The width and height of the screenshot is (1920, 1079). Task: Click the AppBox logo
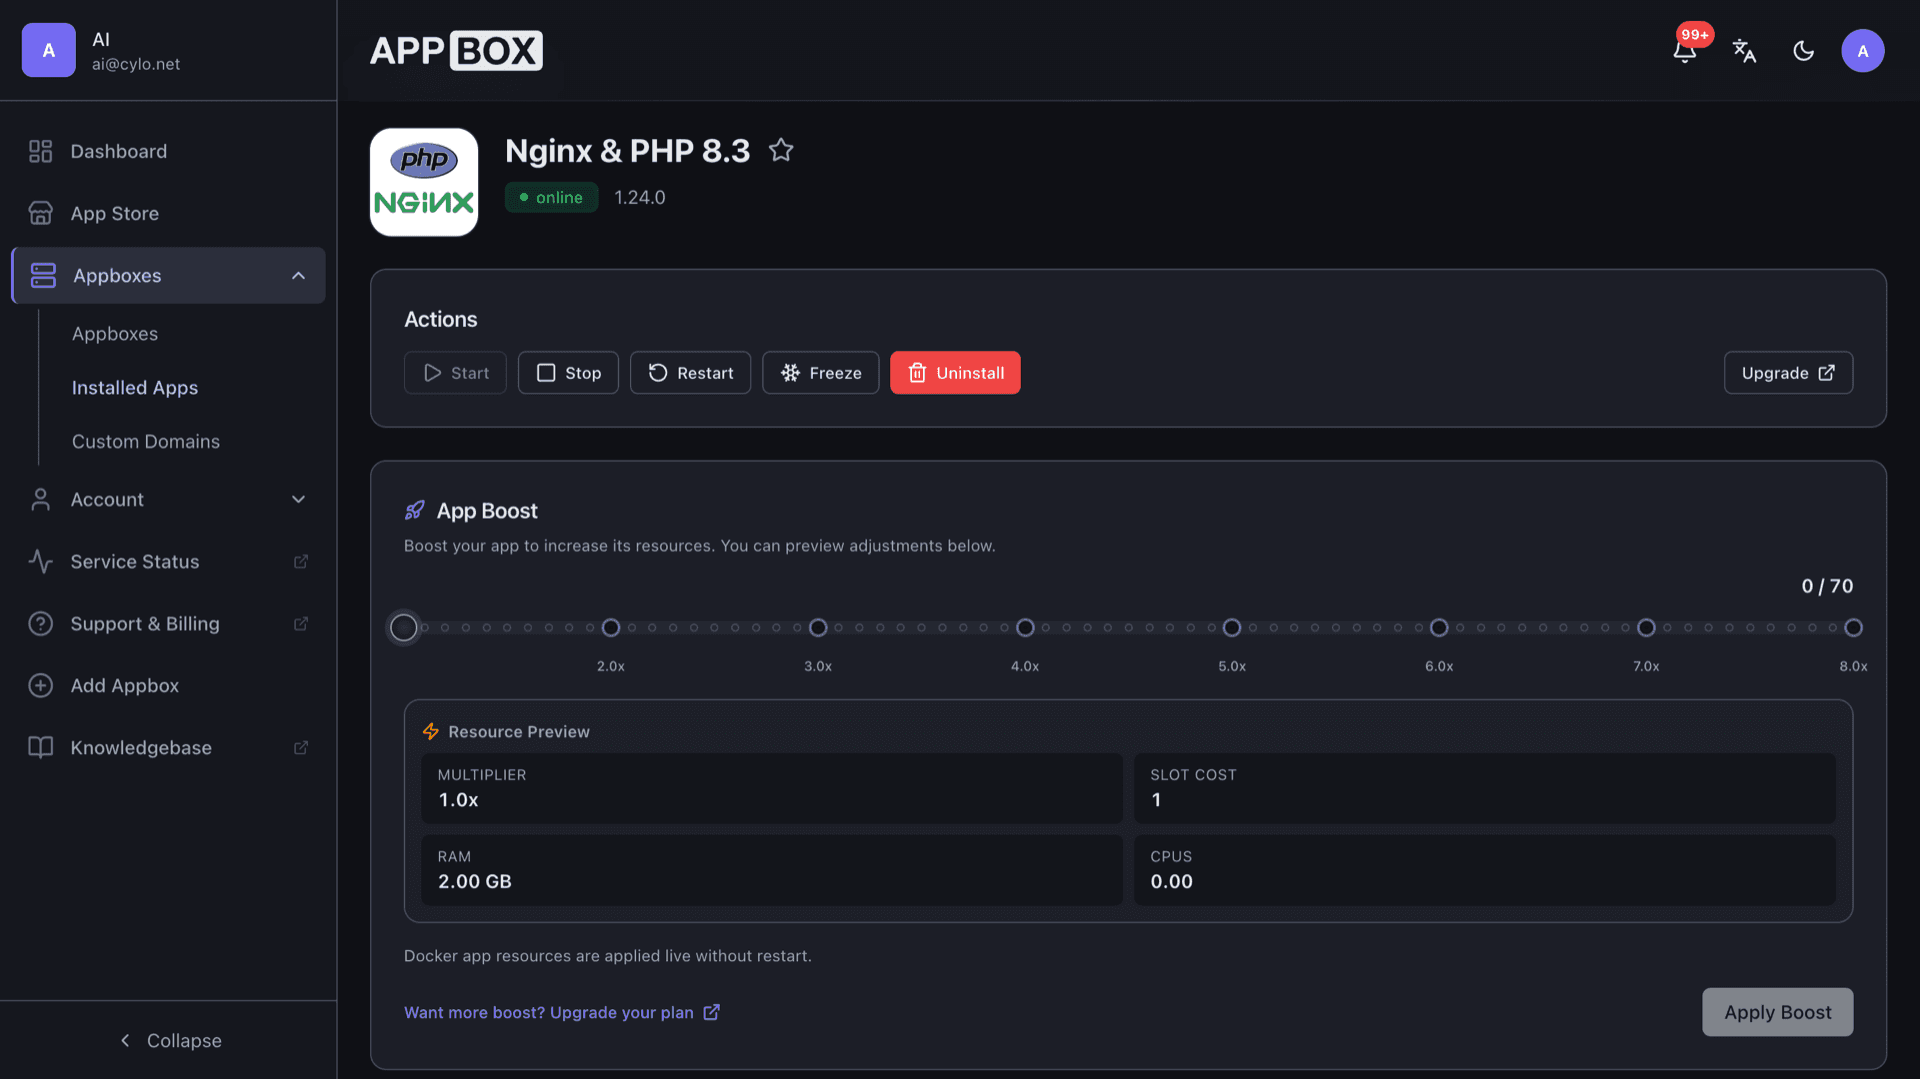[x=456, y=50]
